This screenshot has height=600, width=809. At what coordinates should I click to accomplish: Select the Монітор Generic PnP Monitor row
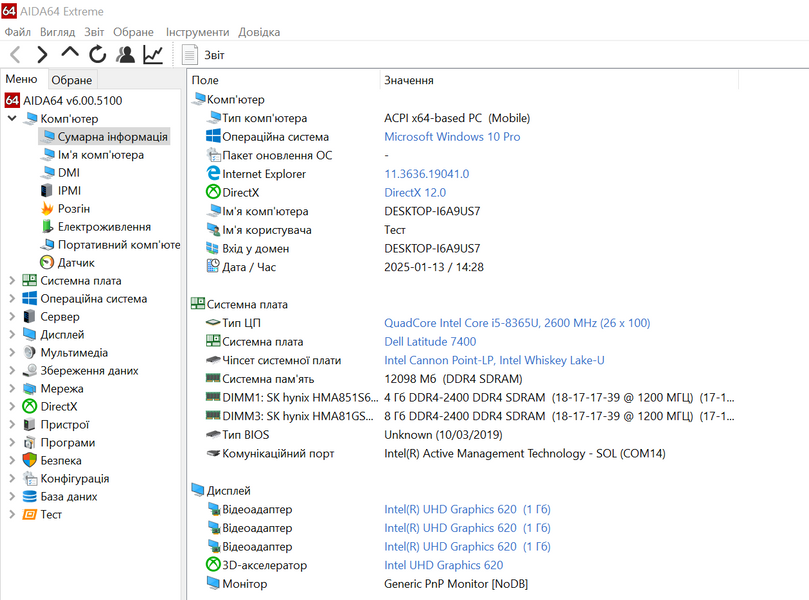pyautogui.click(x=367, y=583)
